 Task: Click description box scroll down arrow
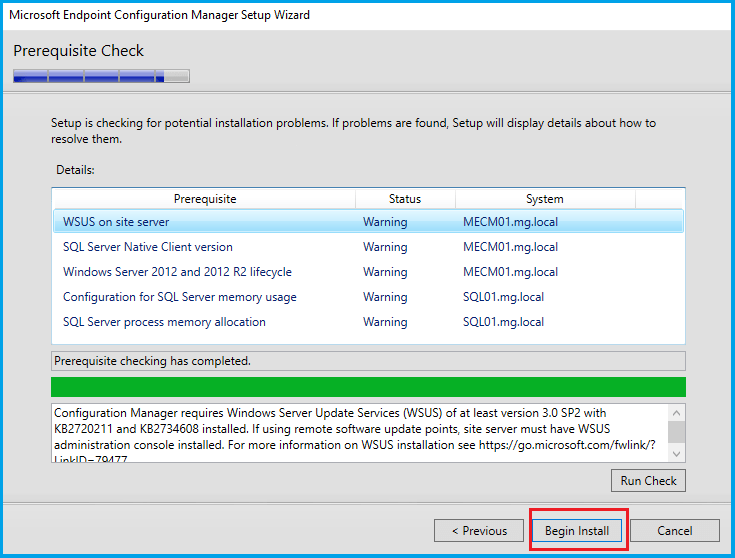[x=677, y=453]
